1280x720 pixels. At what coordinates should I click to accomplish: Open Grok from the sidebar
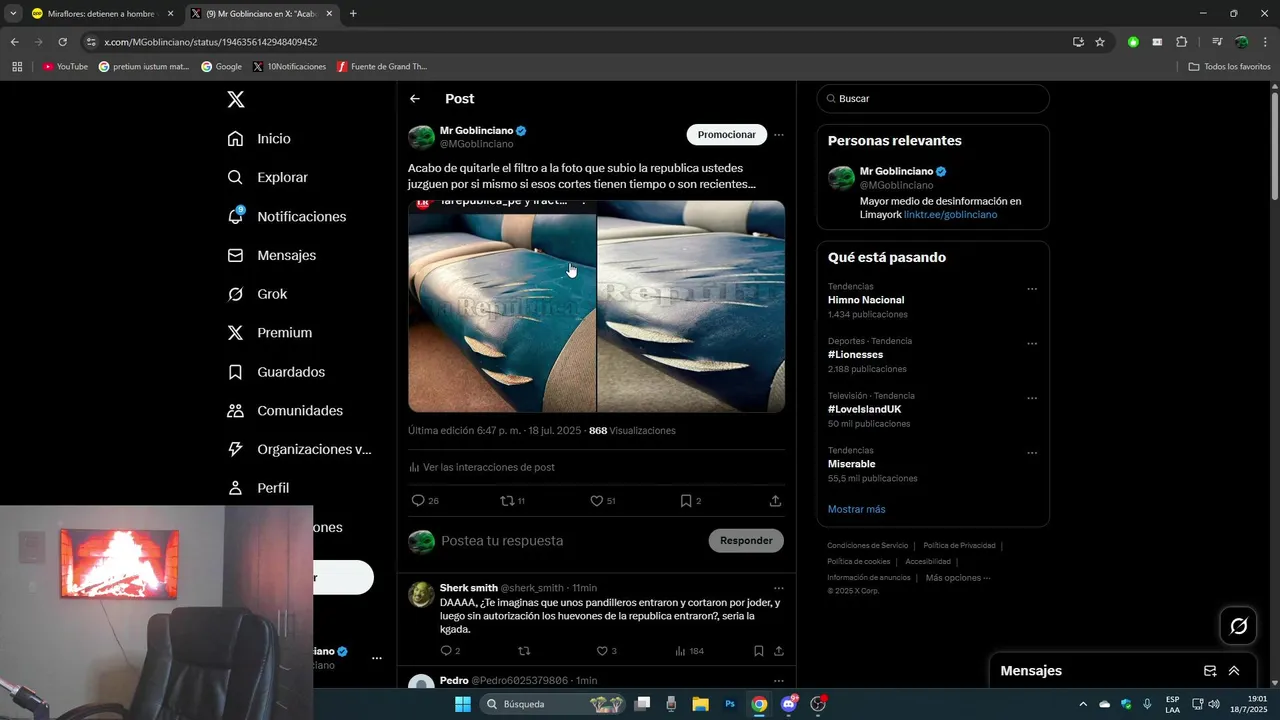pos(257,294)
